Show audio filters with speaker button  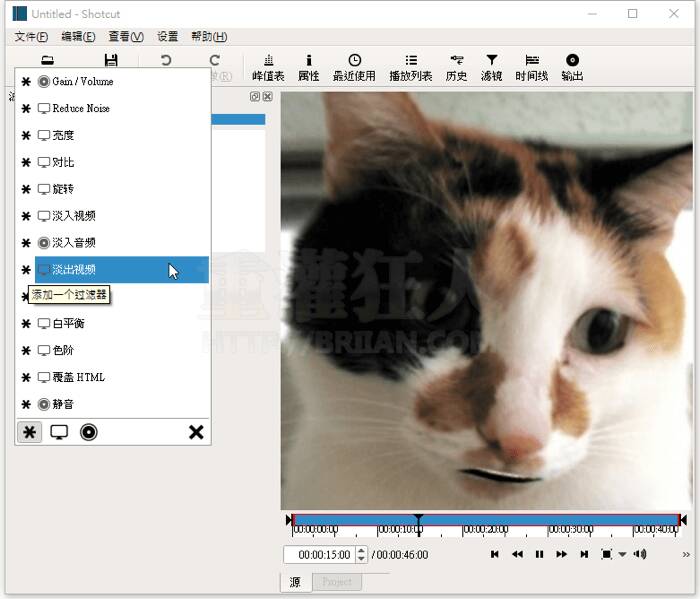tap(89, 432)
